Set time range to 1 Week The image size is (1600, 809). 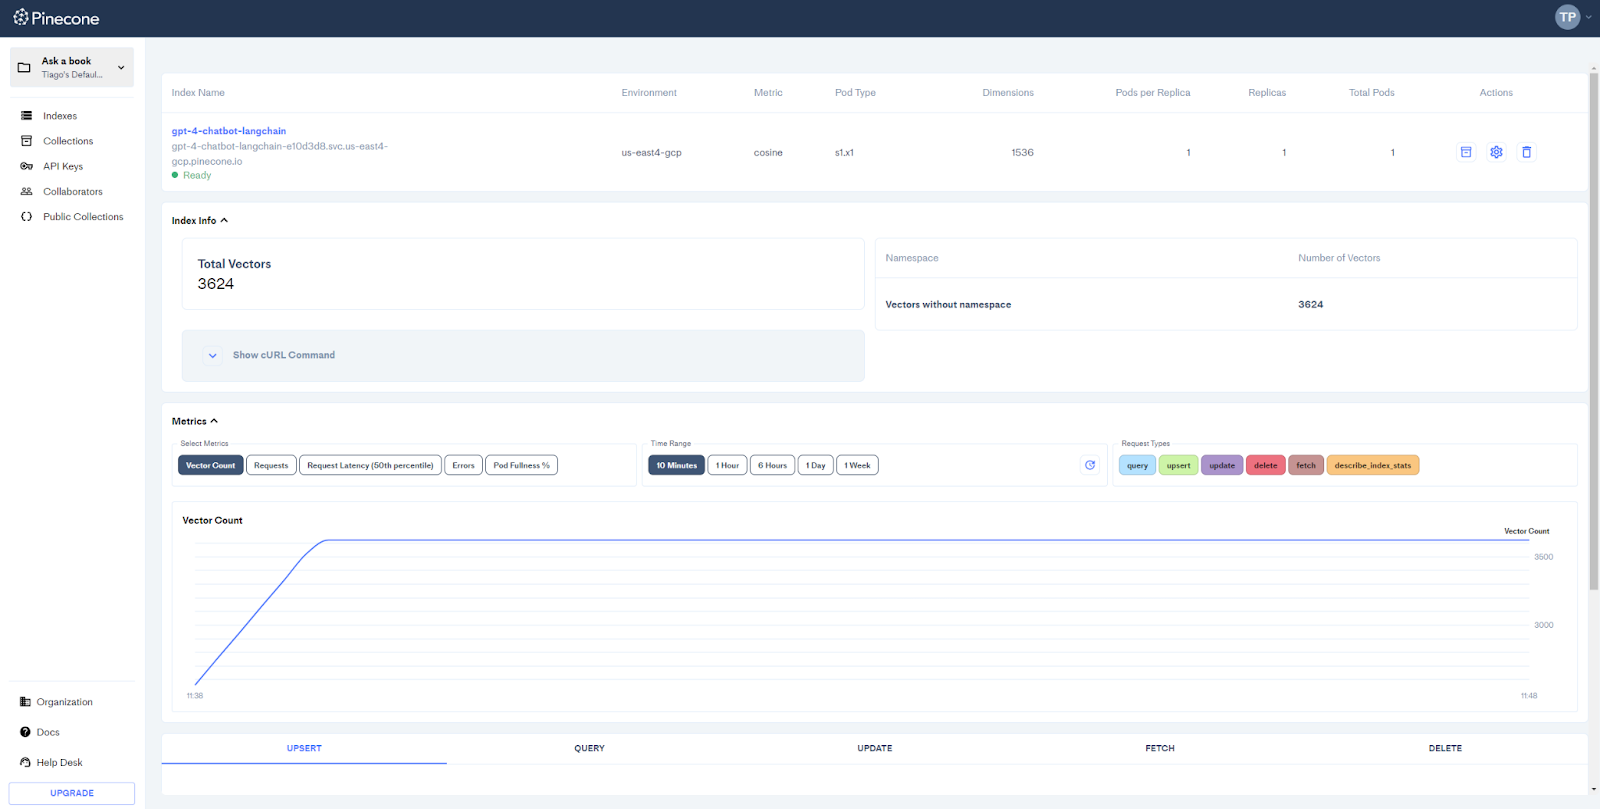click(857, 465)
